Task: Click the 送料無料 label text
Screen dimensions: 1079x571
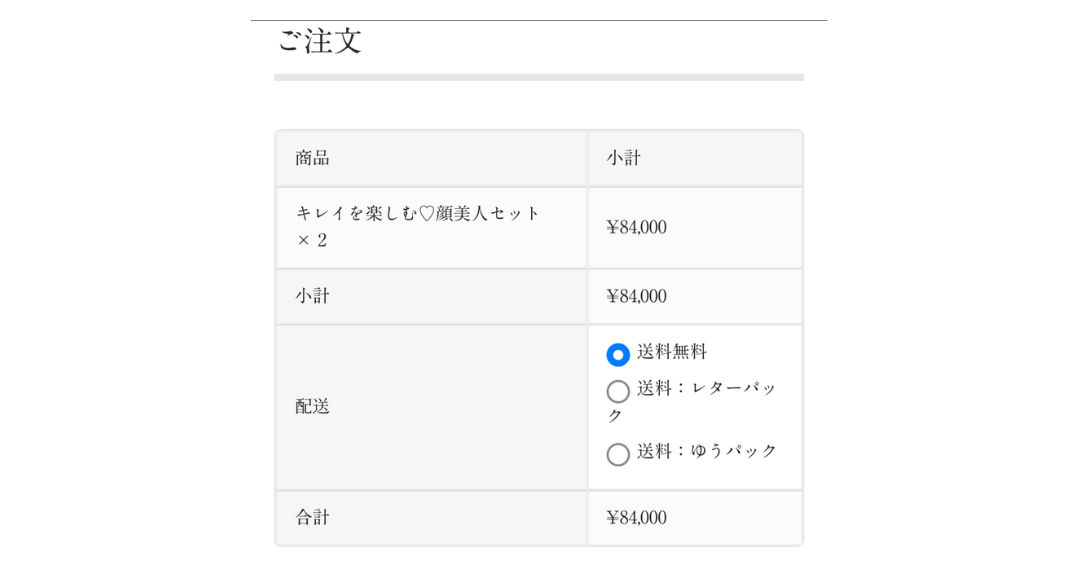Action: (x=672, y=352)
